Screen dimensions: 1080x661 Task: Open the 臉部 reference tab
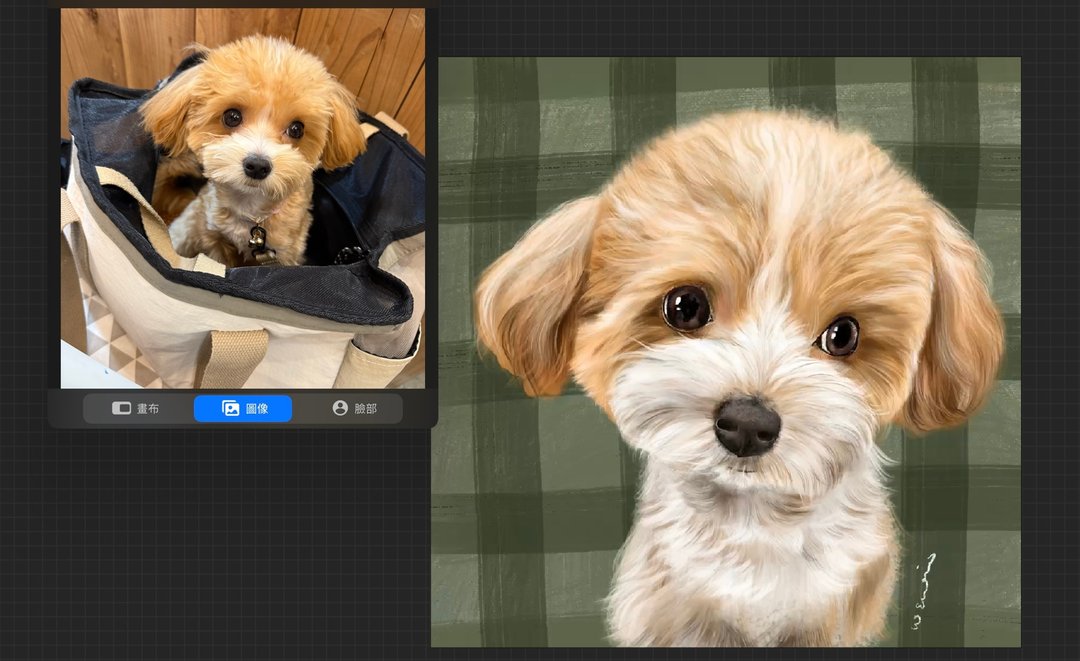[355, 408]
